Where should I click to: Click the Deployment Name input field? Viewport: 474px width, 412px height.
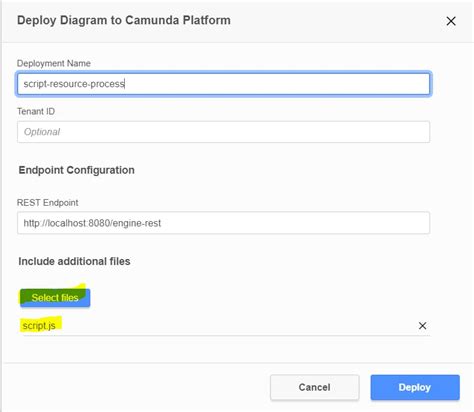tap(223, 84)
